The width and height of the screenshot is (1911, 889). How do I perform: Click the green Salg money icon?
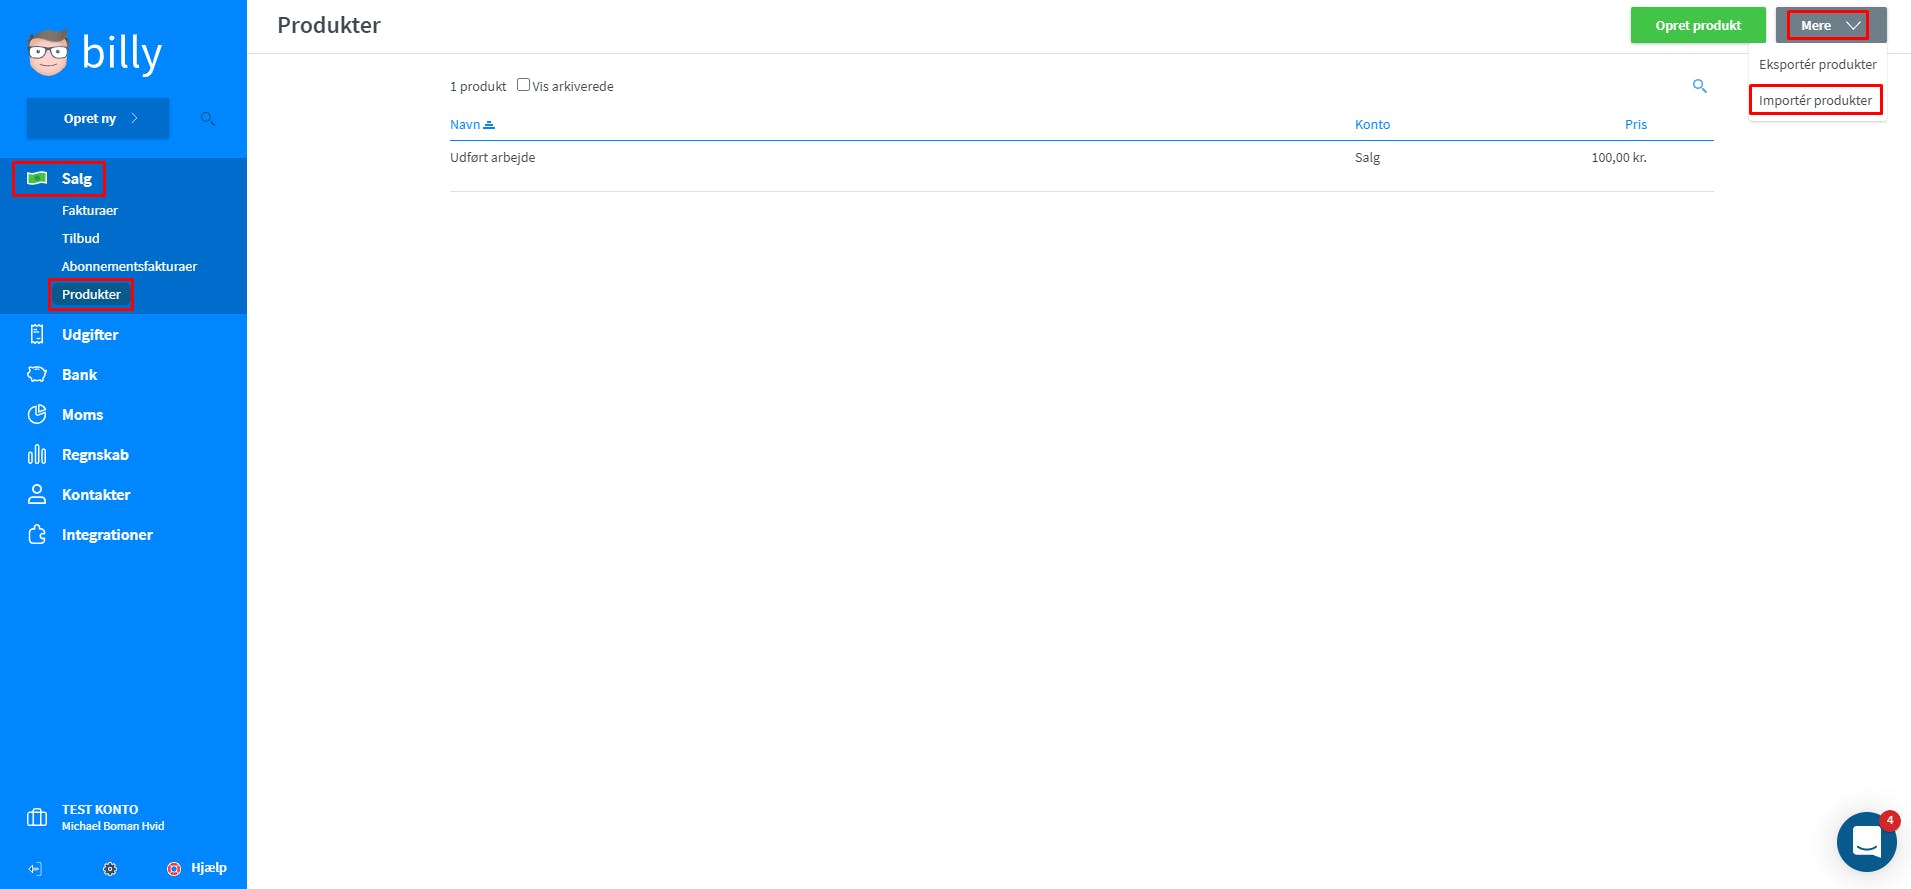pyautogui.click(x=37, y=178)
